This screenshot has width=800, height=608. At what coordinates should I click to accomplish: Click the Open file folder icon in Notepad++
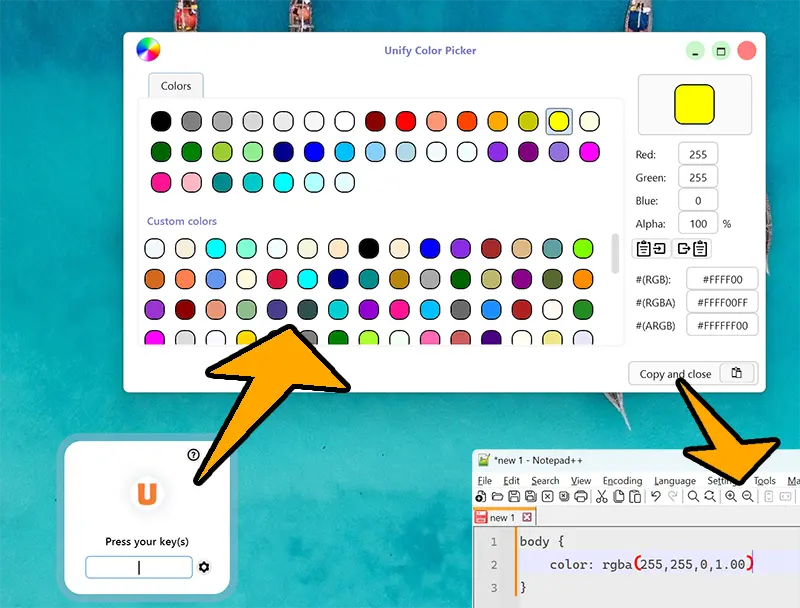(497, 496)
